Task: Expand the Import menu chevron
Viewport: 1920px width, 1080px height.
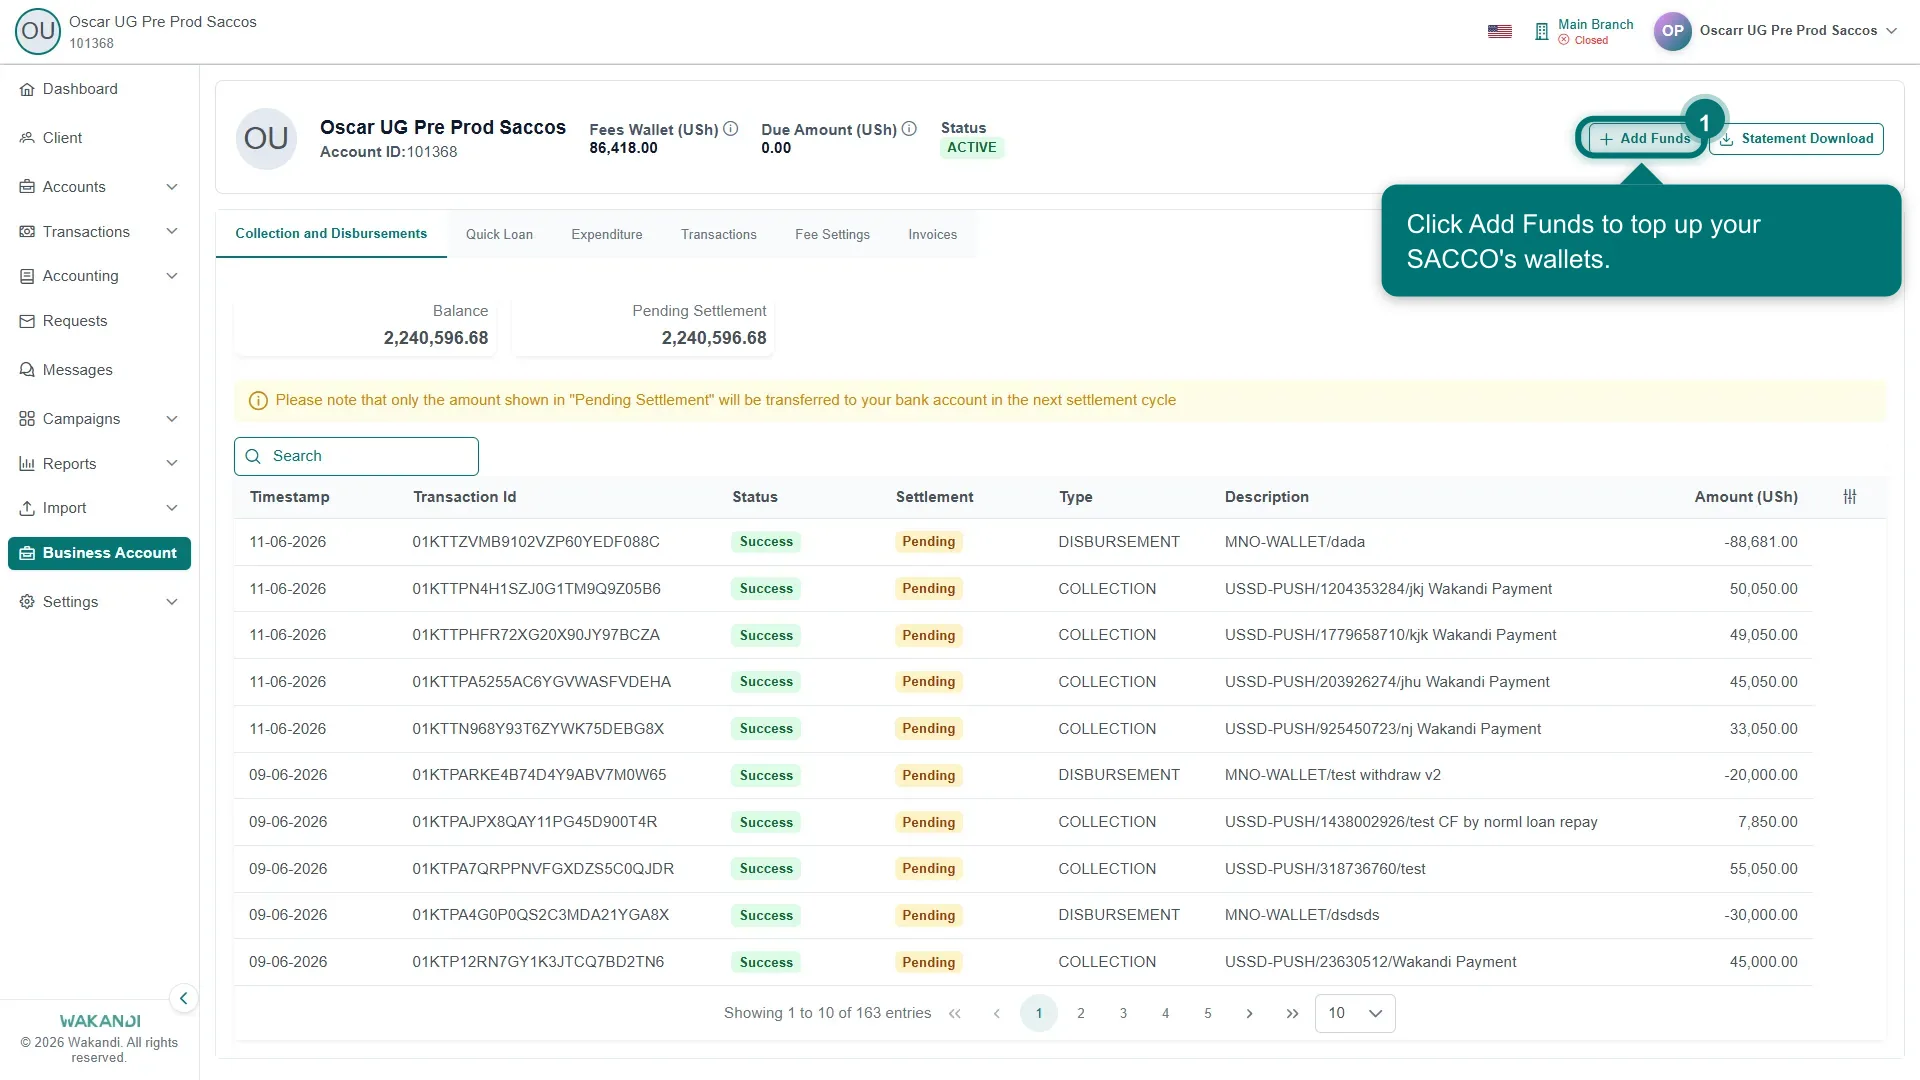Action: click(x=172, y=508)
